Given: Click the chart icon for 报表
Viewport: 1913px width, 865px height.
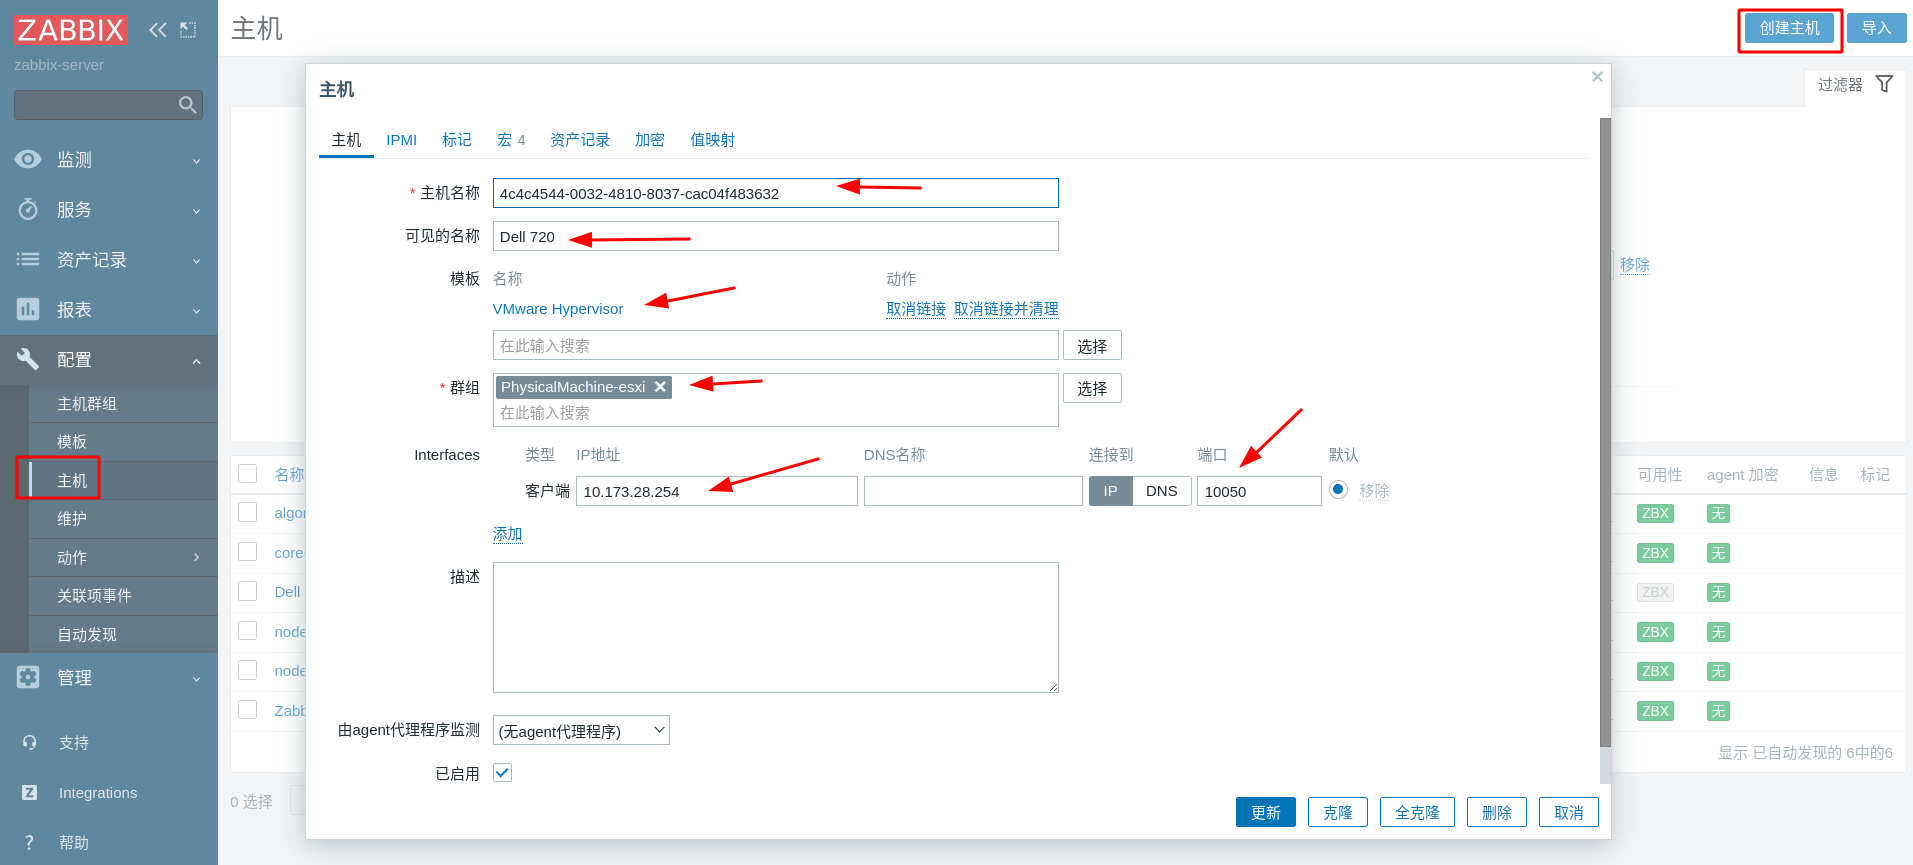Looking at the screenshot, I should [28, 309].
